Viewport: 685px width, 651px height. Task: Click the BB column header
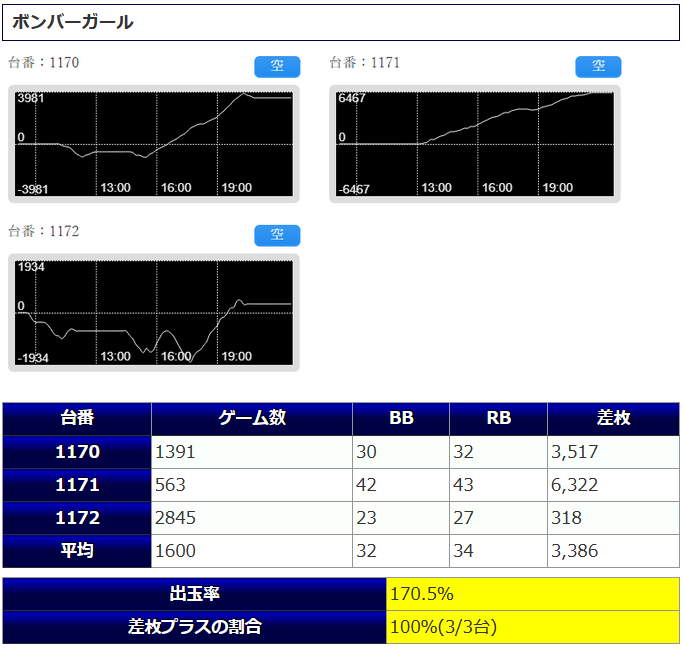[x=400, y=418]
